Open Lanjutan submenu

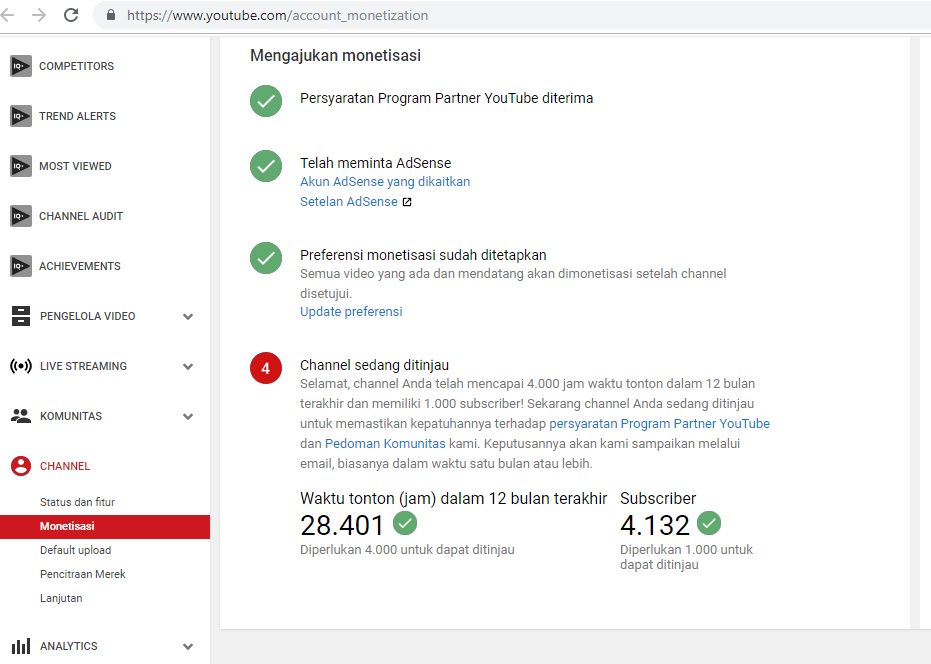tap(61, 598)
